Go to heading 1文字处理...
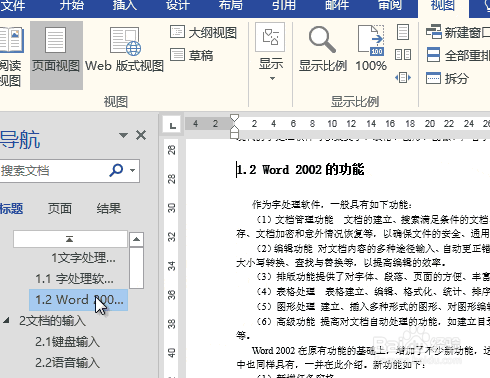This screenshot has height=378, width=490. 83,258
